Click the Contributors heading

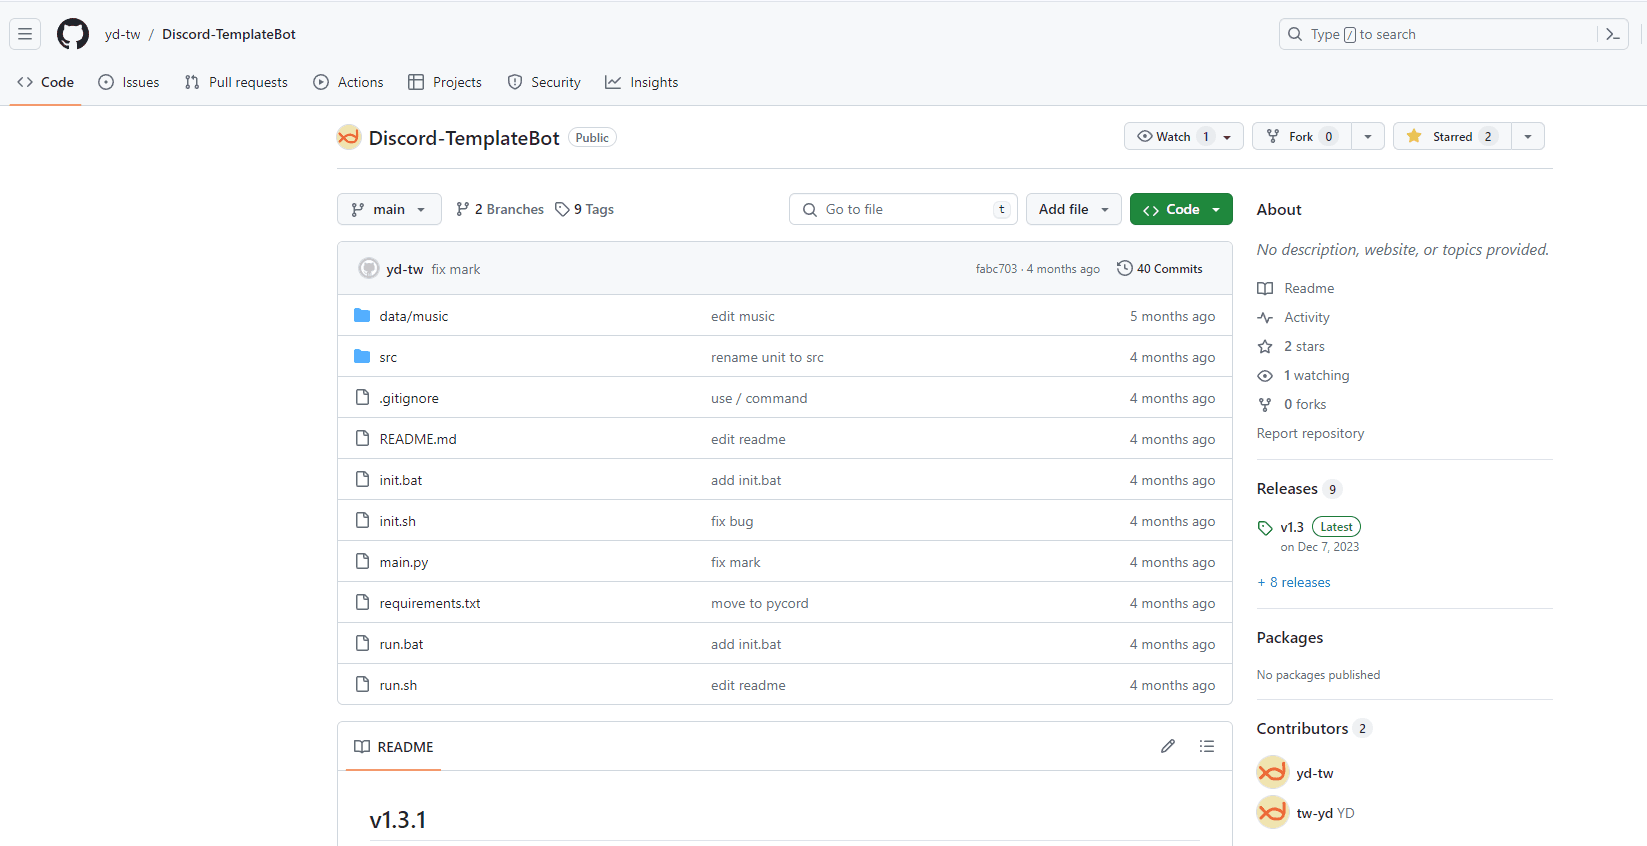coord(1302,728)
